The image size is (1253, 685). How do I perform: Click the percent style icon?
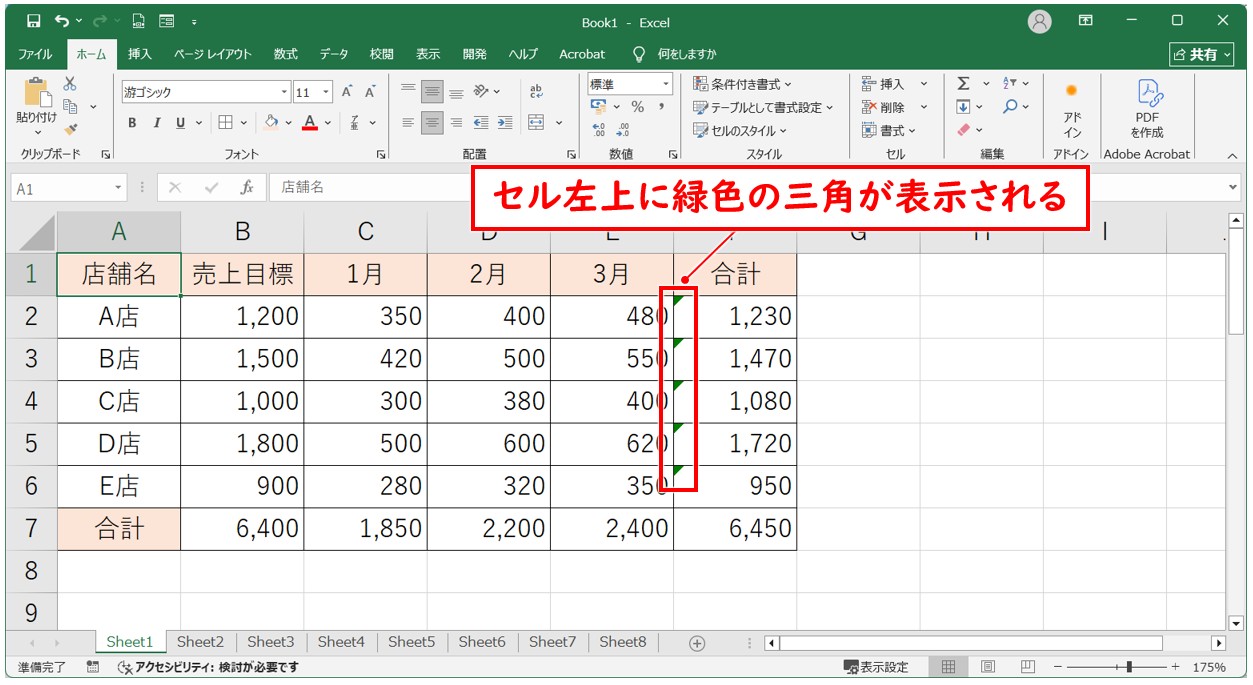point(637,107)
